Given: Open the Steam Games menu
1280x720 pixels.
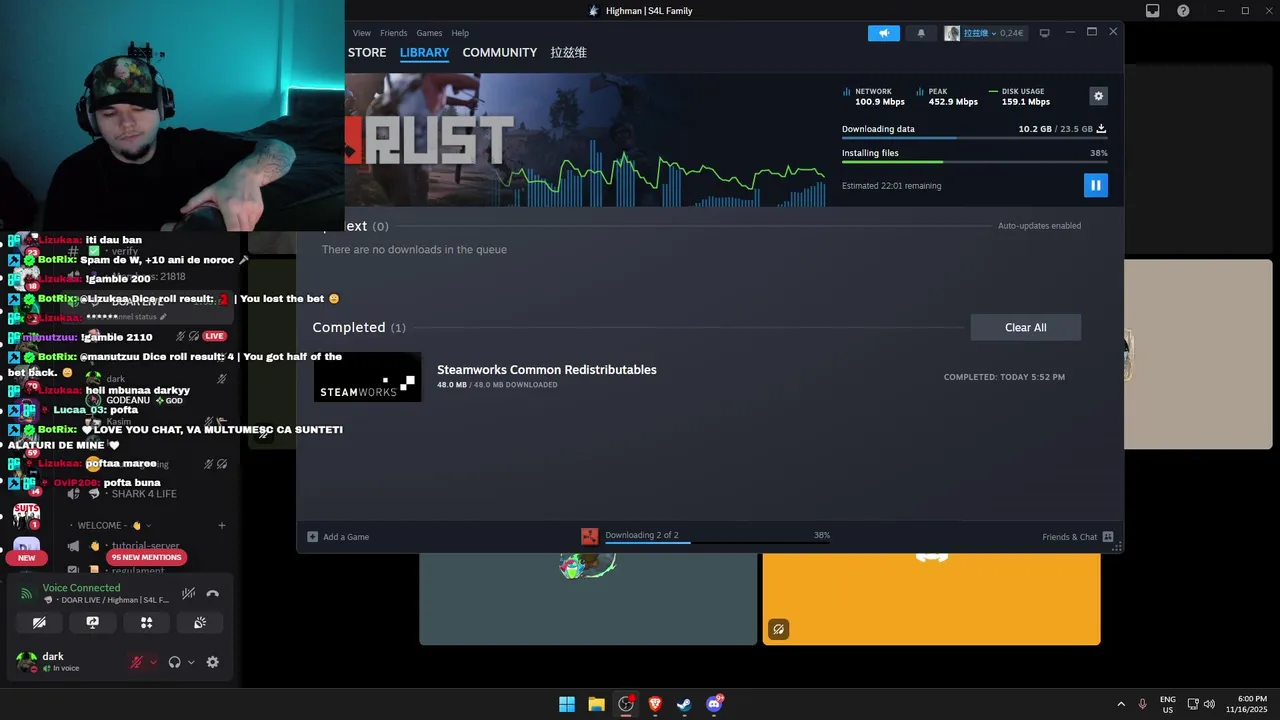Looking at the screenshot, I should pyautogui.click(x=429, y=33).
